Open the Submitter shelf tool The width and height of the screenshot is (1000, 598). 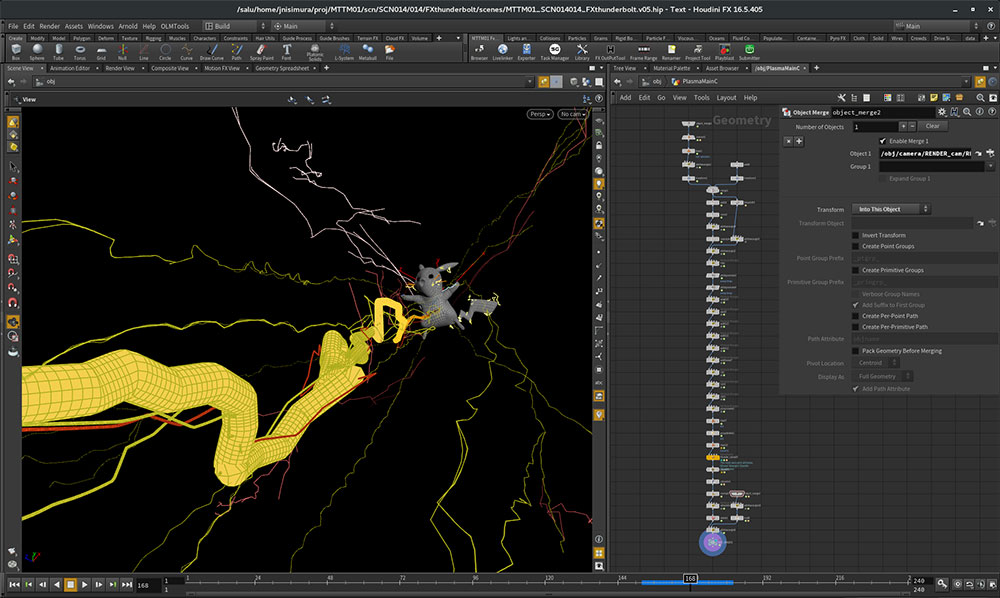749,52
